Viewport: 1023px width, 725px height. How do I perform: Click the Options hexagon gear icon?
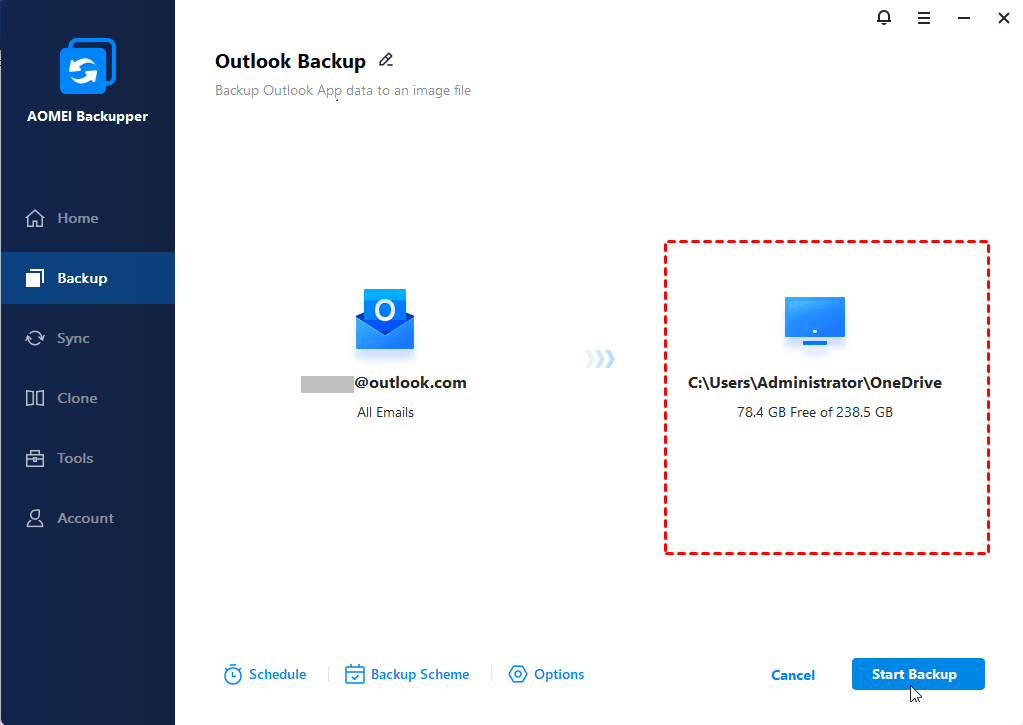coord(518,675)
